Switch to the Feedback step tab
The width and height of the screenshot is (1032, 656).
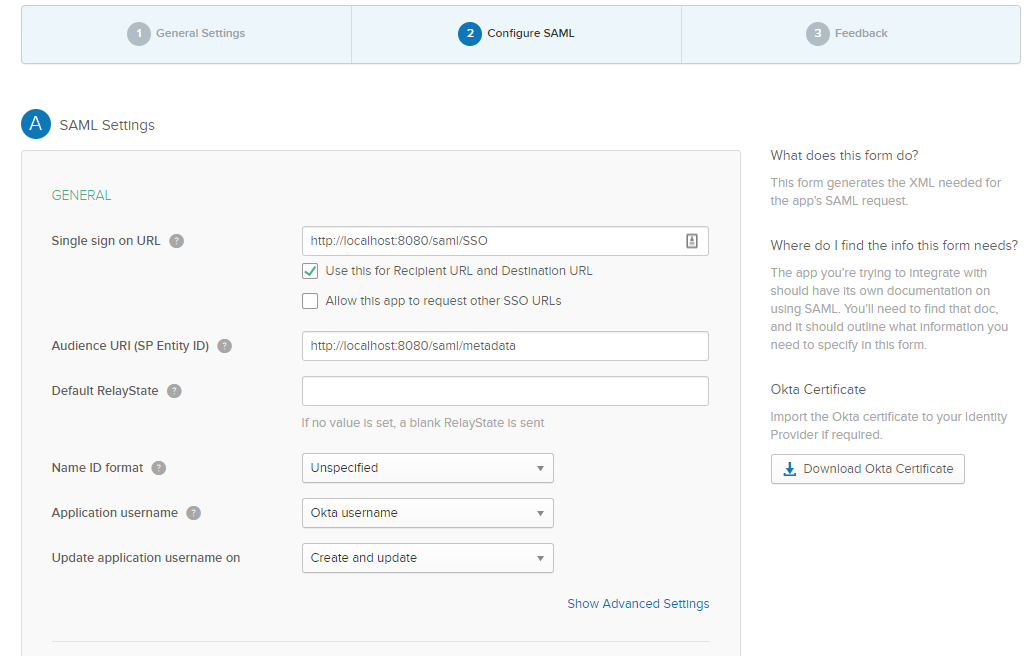(x=850, y=34)
